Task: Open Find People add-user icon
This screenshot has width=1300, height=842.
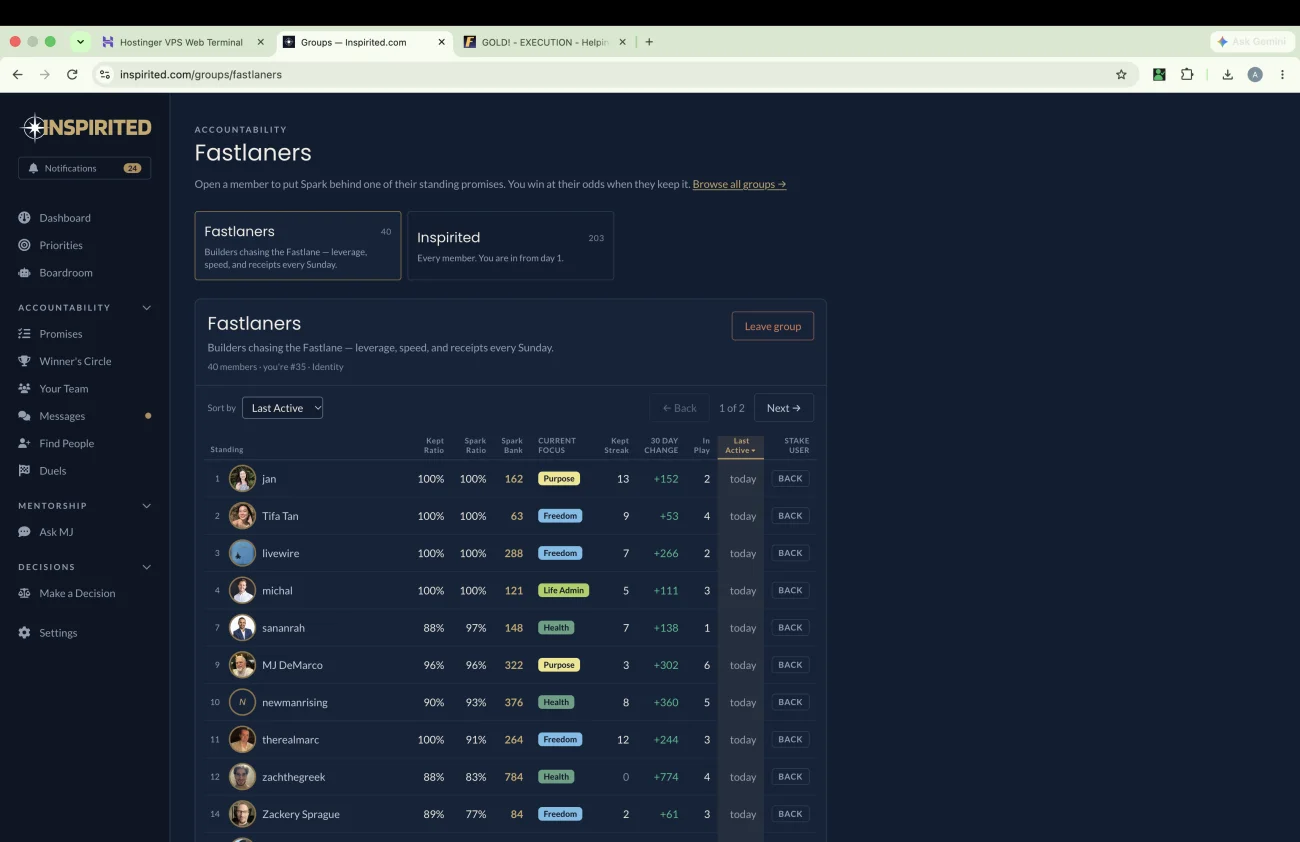Action: click(25, 443)
